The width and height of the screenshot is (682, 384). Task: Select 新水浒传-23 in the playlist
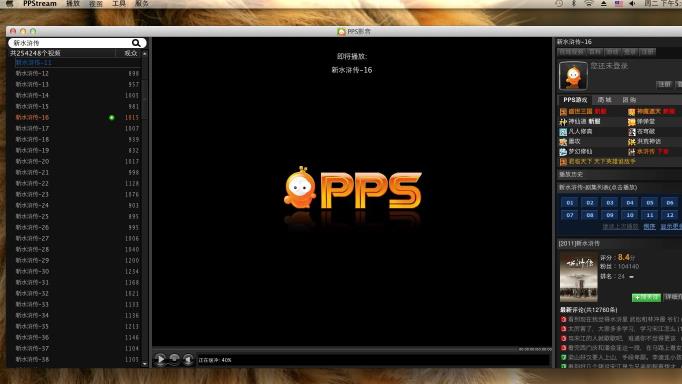[77, 194]
